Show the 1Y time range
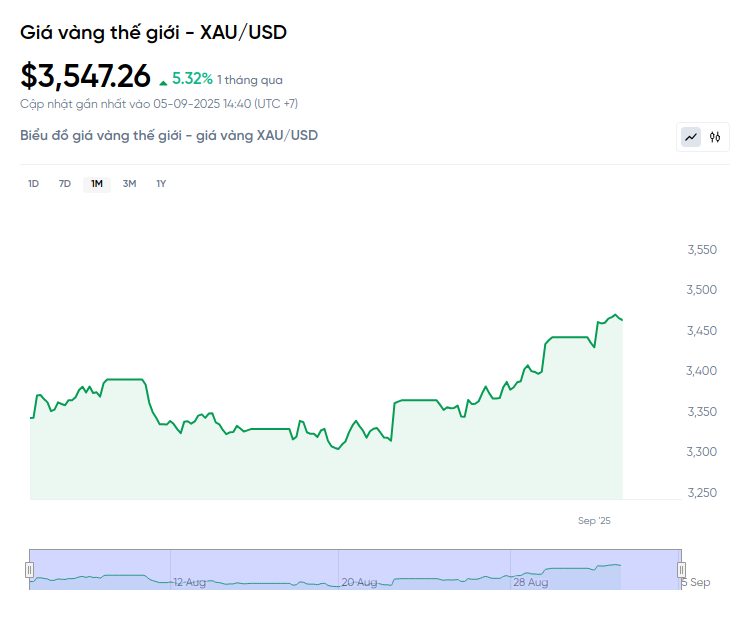This screenshot has height=634, width=750. (161, 183)
